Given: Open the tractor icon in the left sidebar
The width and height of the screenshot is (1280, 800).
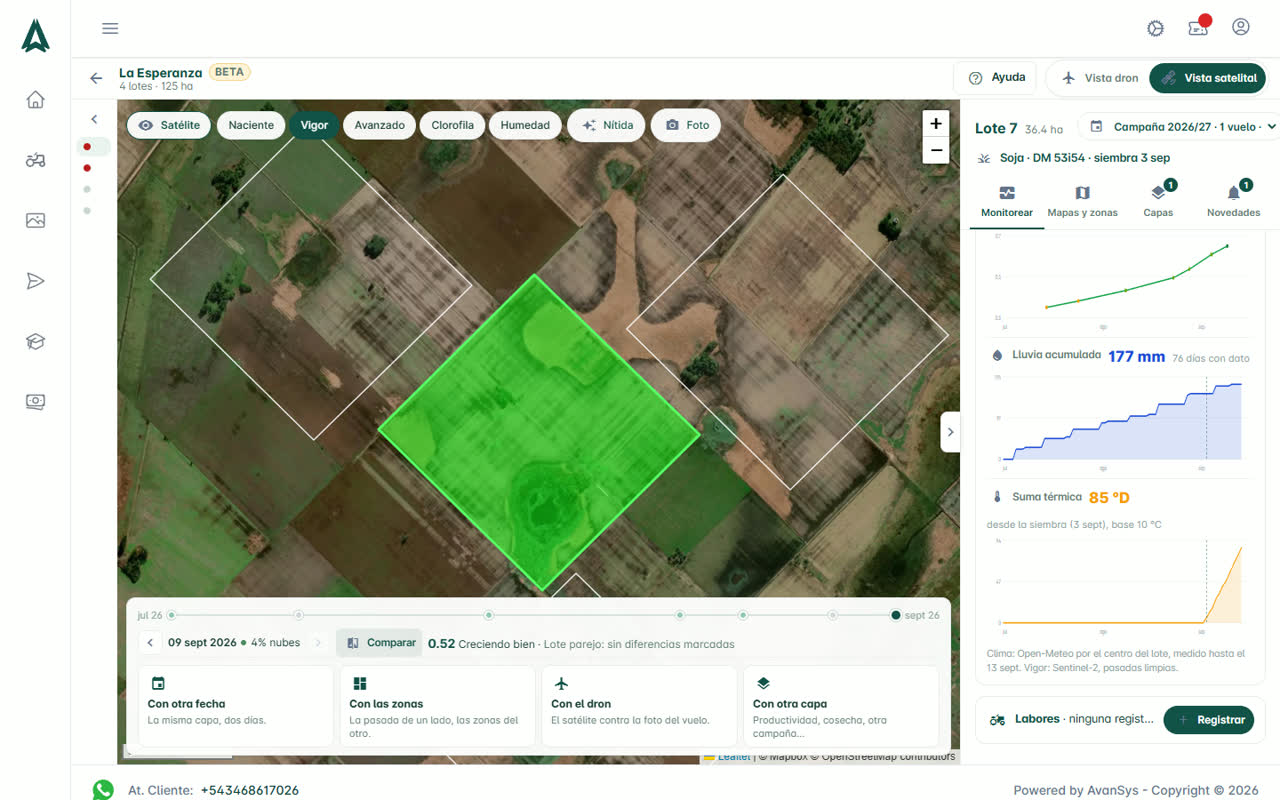Looking at the screenshot, I should (x=36, y=160).
